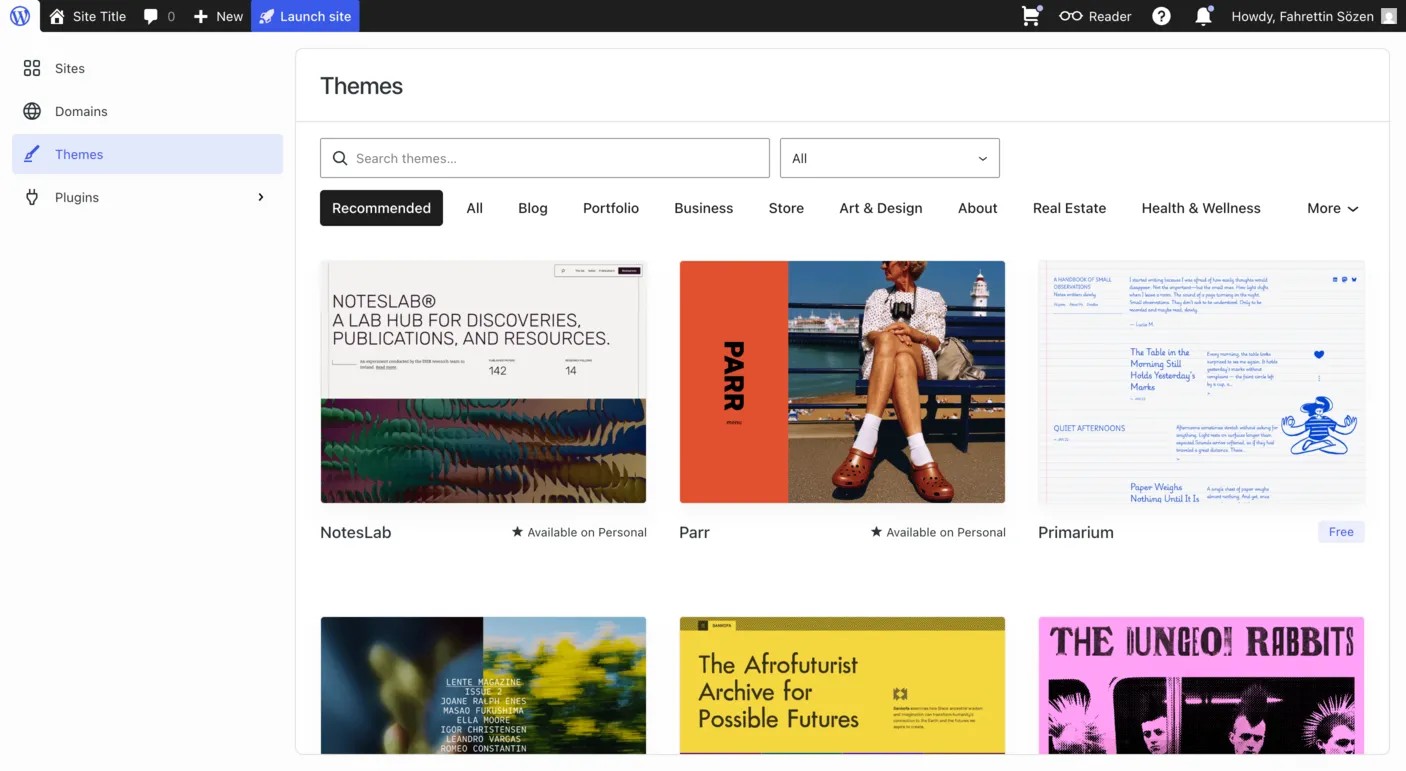Open the Reader

click(x=1095, y=16)
